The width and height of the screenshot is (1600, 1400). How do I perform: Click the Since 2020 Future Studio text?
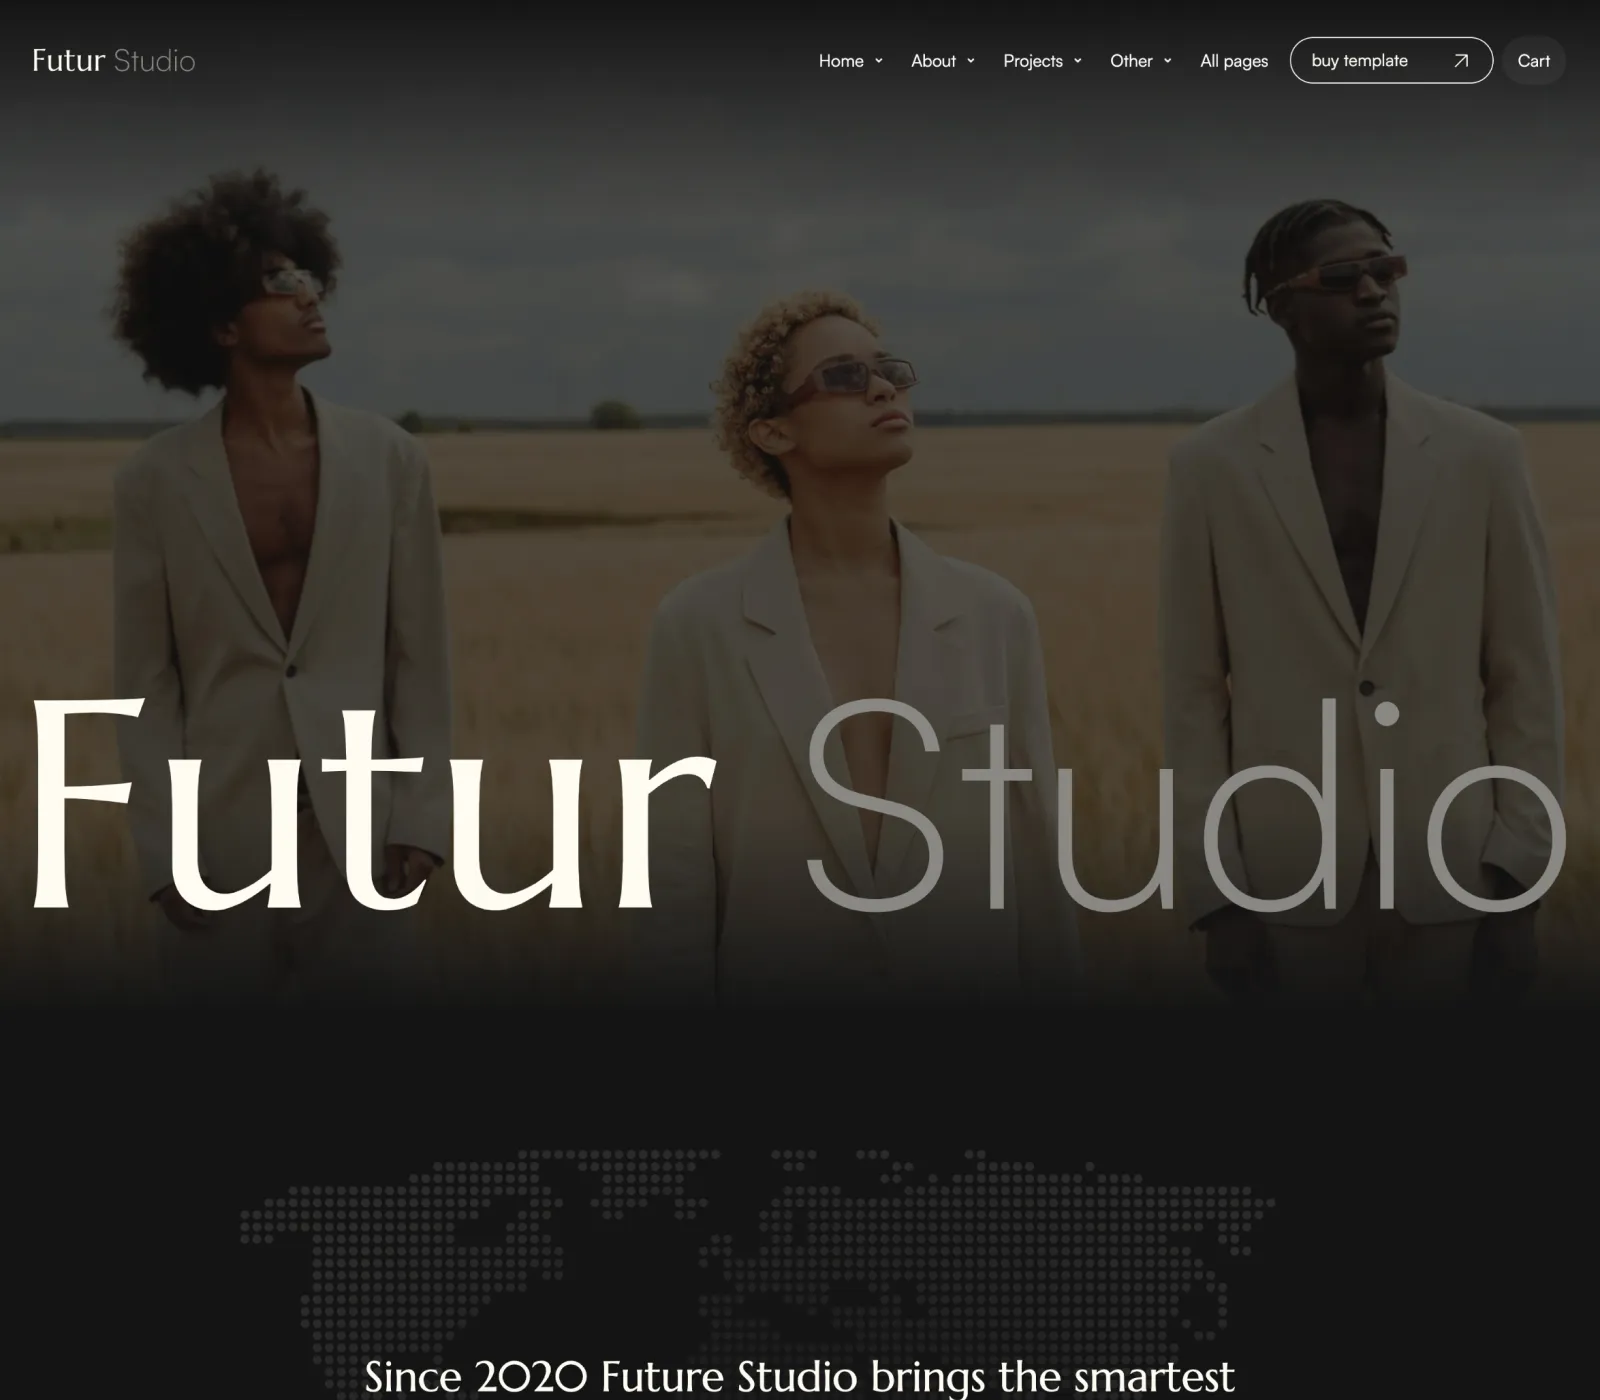pyautogui.click(x=799, y=1377)
